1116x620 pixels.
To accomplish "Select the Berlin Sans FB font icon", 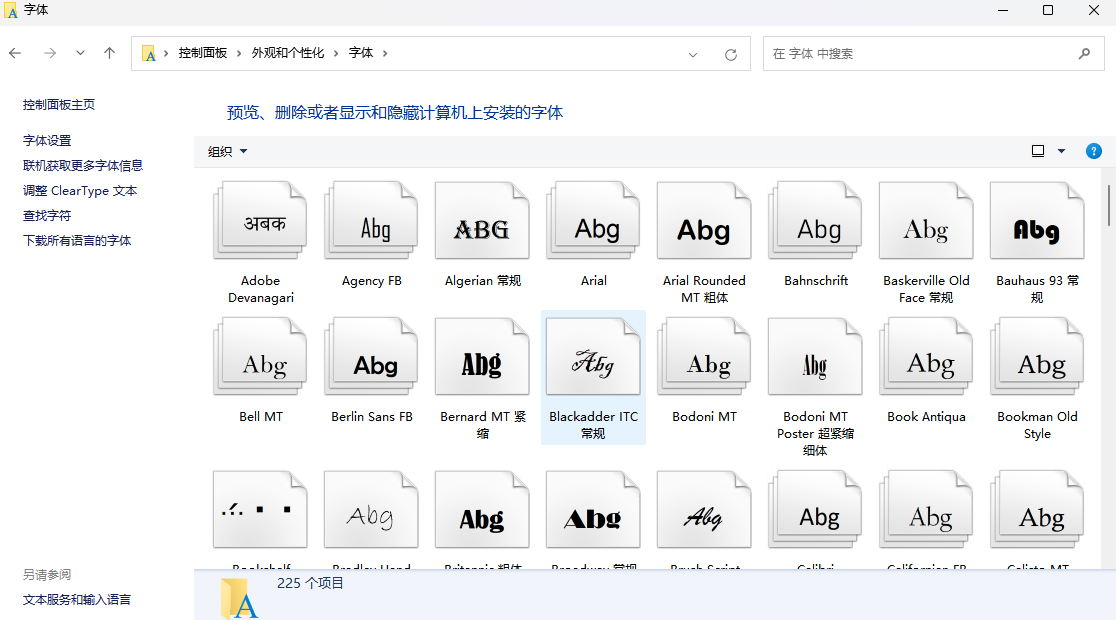I will [x=372, y=357].
